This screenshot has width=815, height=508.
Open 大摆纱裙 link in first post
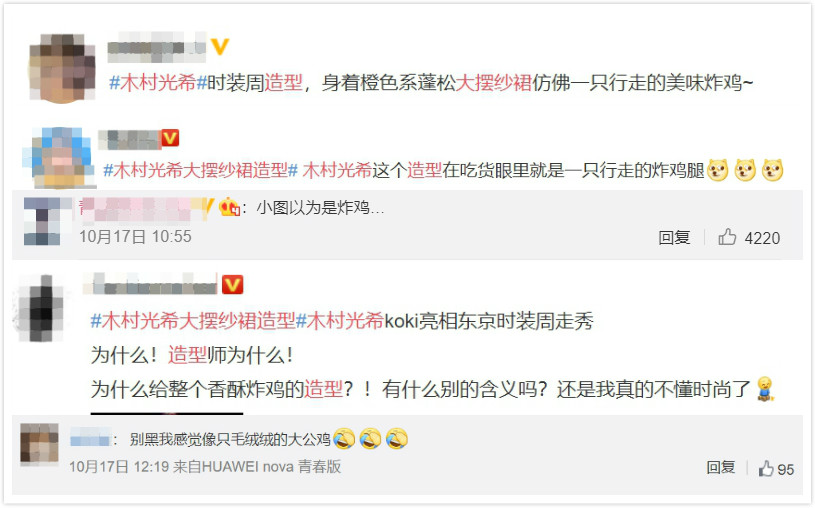[x=493, y=83]
